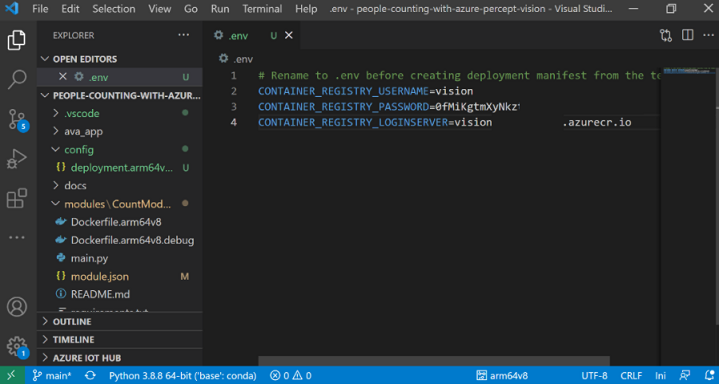Open the Terminal menu
Screen dimensions: 719x384
point(263,9)
